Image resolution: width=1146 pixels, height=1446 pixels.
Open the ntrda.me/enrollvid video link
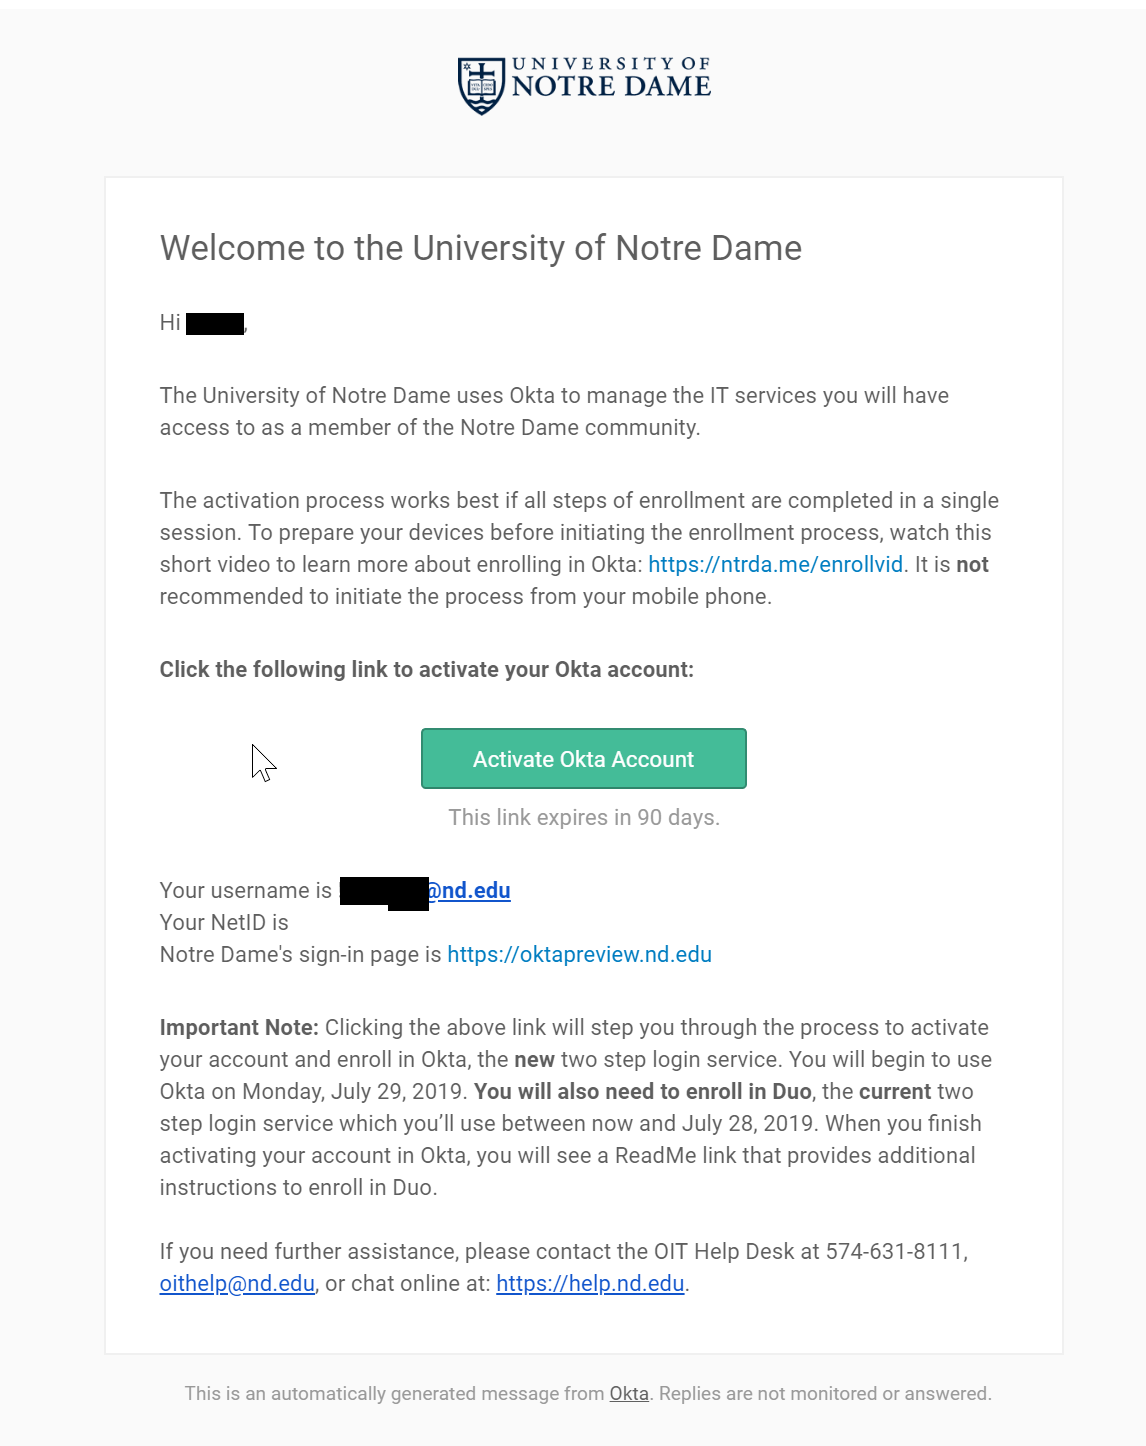775,564
